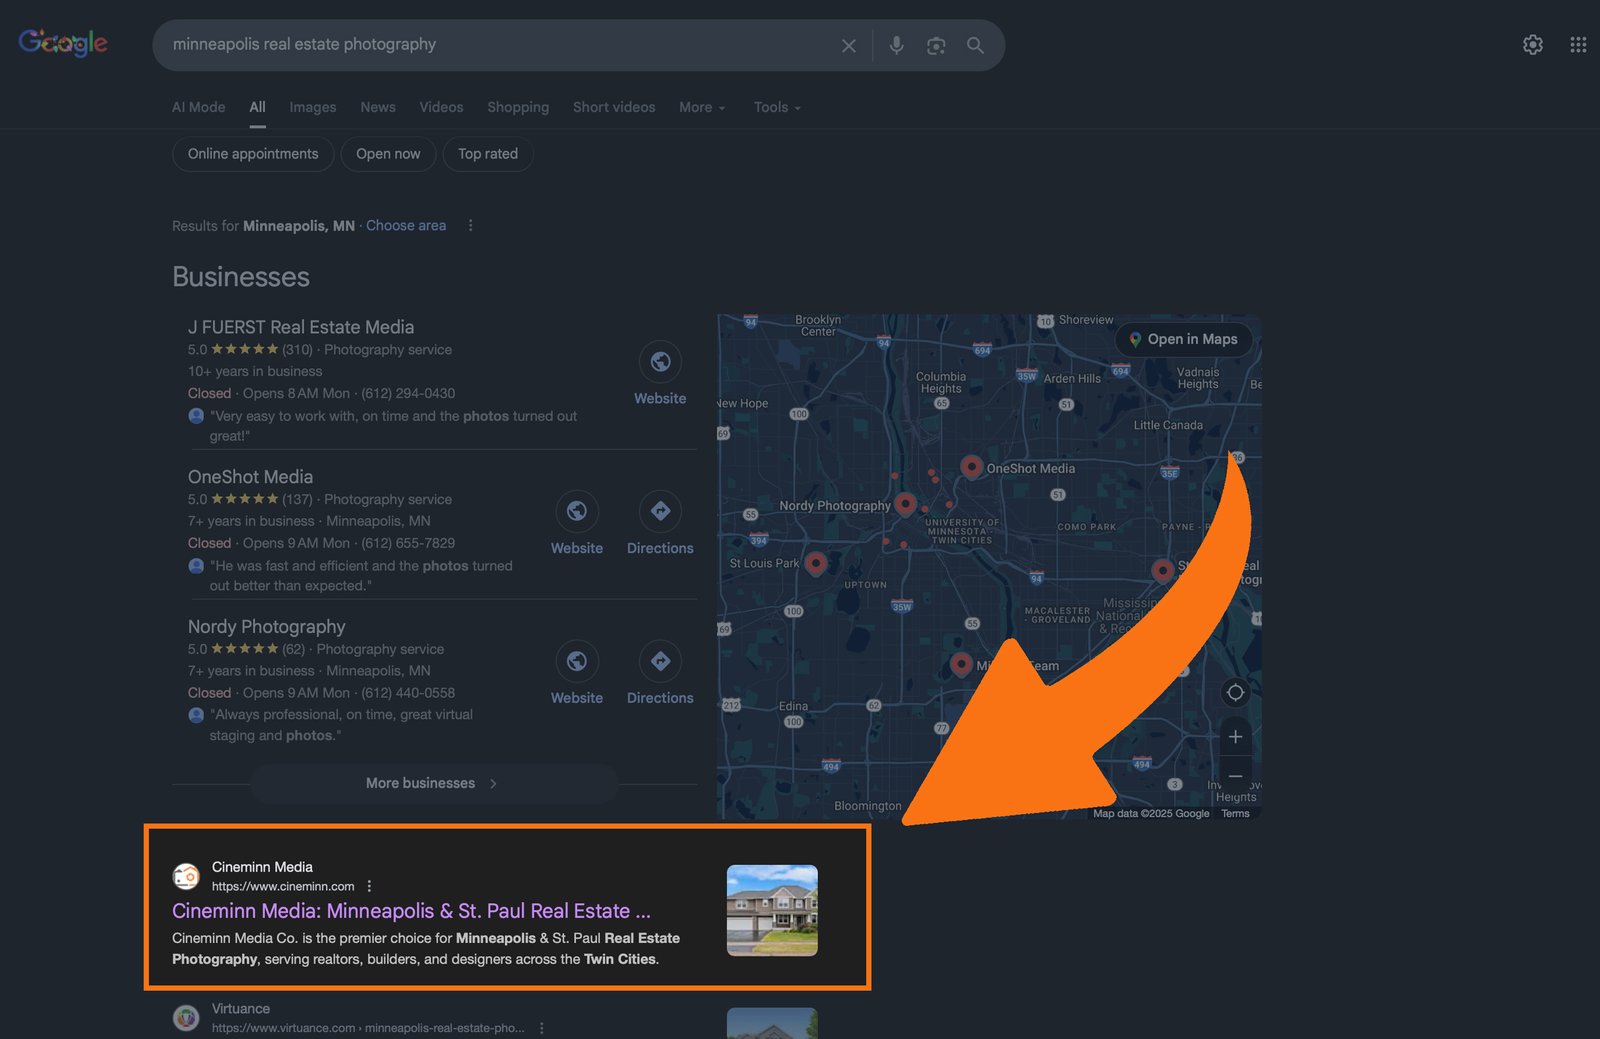
Task: Enable the Online appointments filter
Action: (x=253, y=154)
